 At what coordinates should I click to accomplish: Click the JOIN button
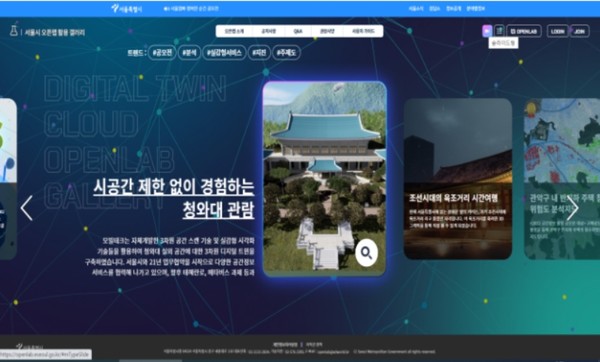pos(579,31)
